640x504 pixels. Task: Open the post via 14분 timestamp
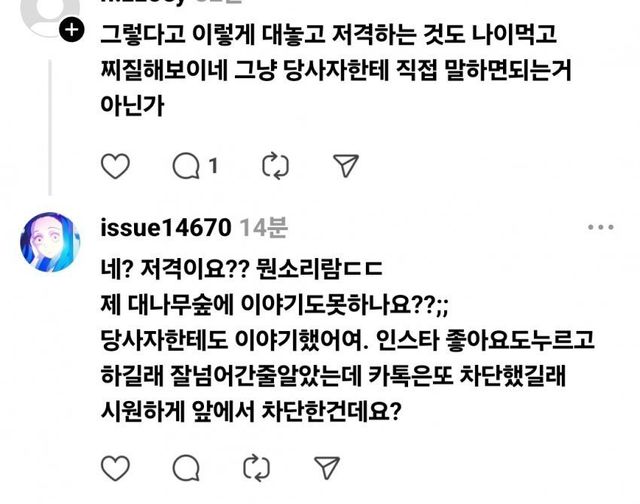point(263,227)
